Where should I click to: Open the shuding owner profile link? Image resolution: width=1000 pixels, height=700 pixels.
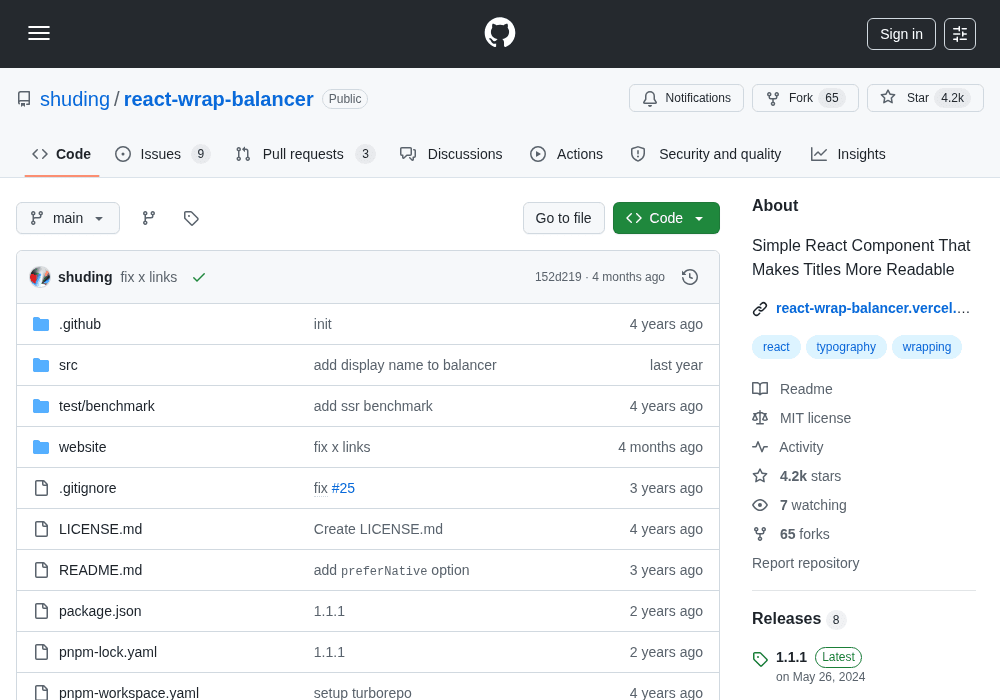tap(75, 99)
